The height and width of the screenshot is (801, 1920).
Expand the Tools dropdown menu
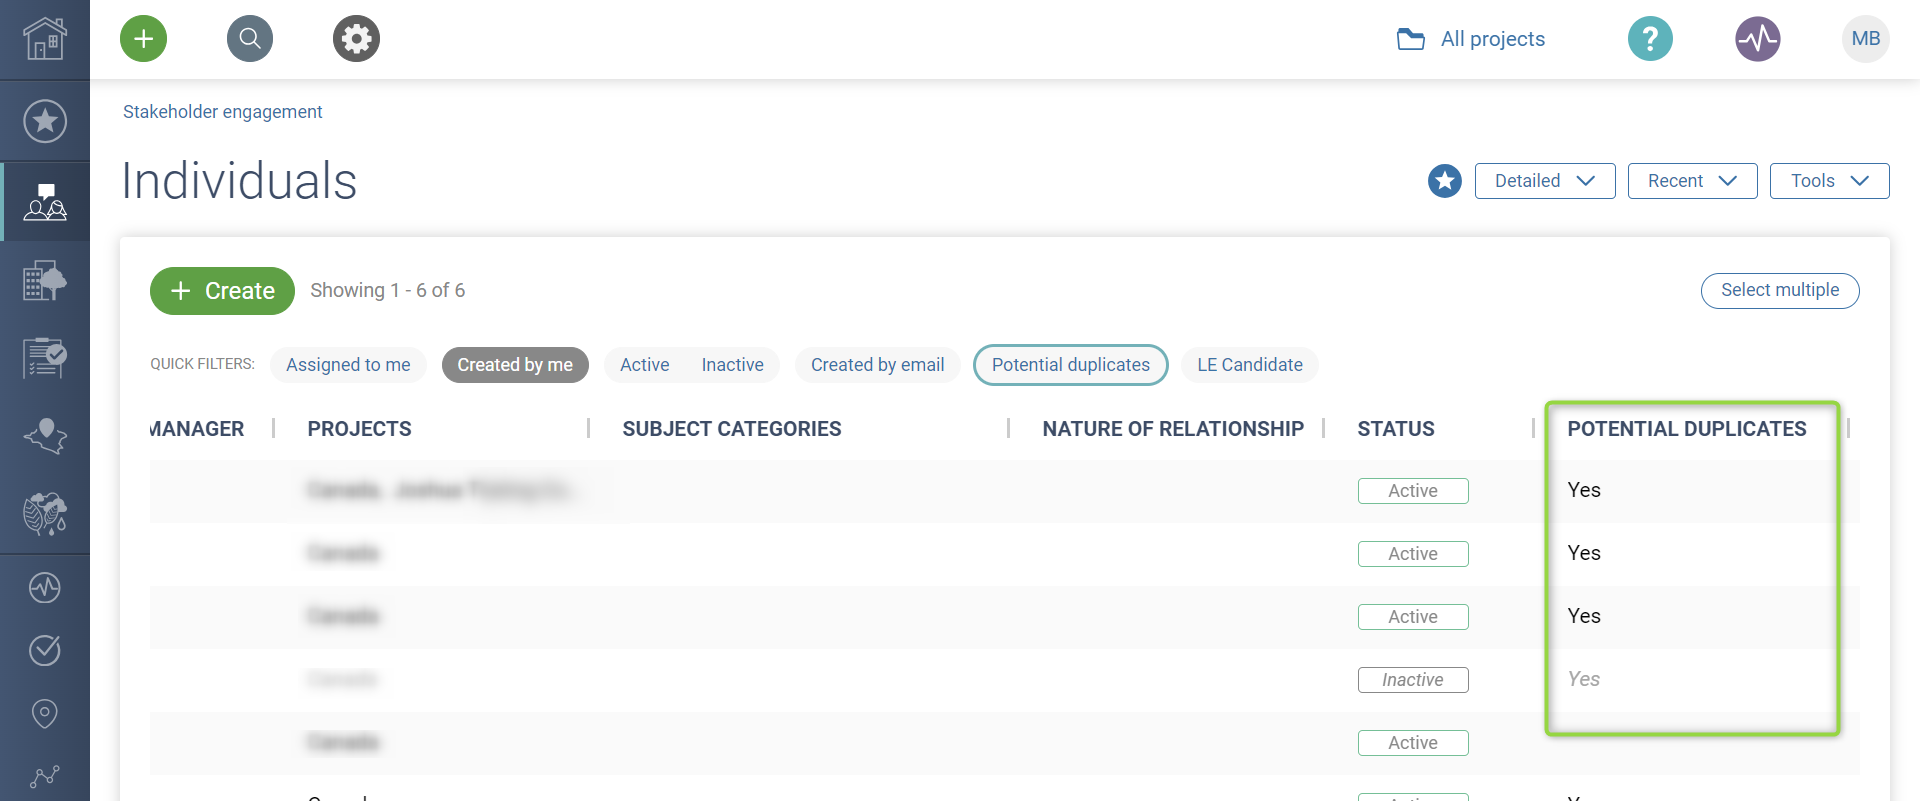click(x=1829, y=181)
